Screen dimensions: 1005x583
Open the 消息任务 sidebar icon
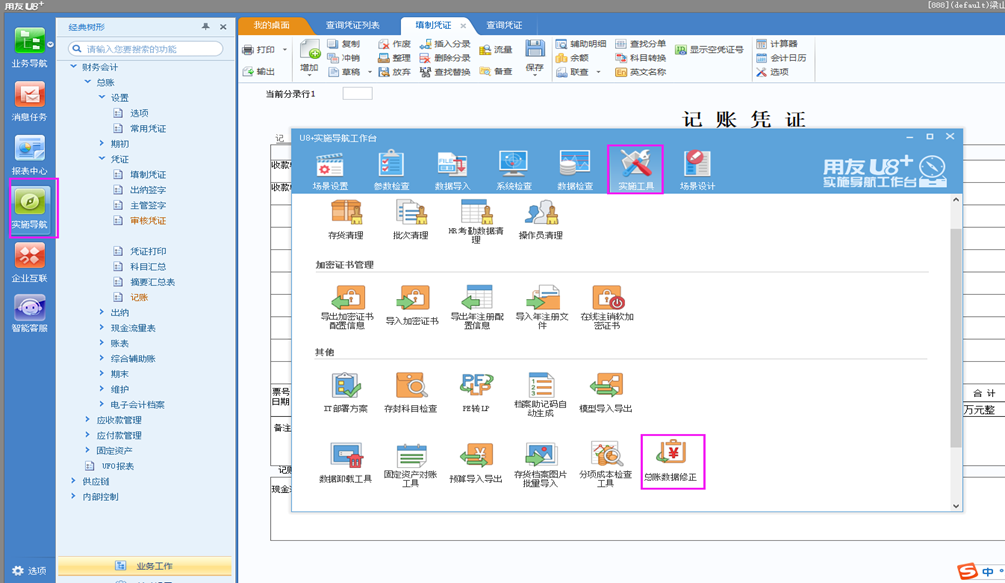pyautogui.click(x=29, y=101)
